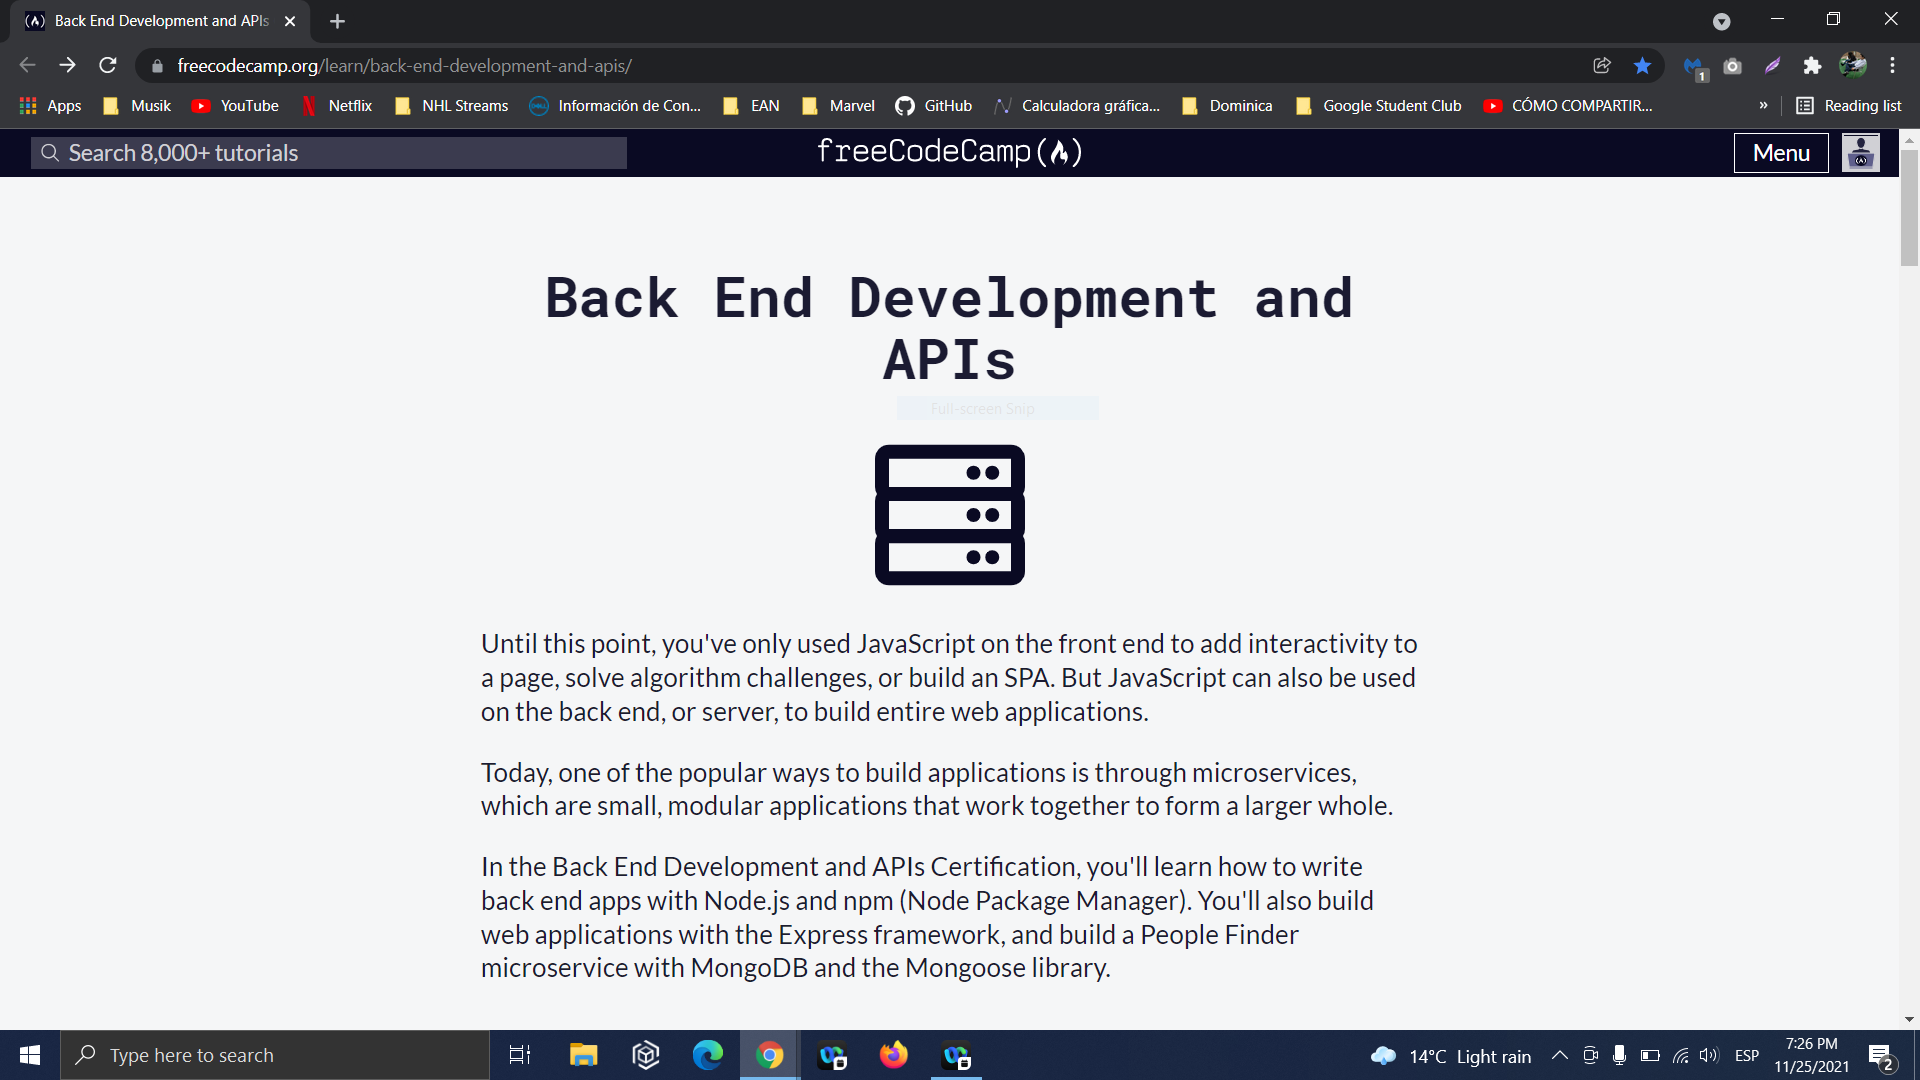
Task: Open the CÓMO COMPARTIR bookmark
Action: coord(1568,105)
